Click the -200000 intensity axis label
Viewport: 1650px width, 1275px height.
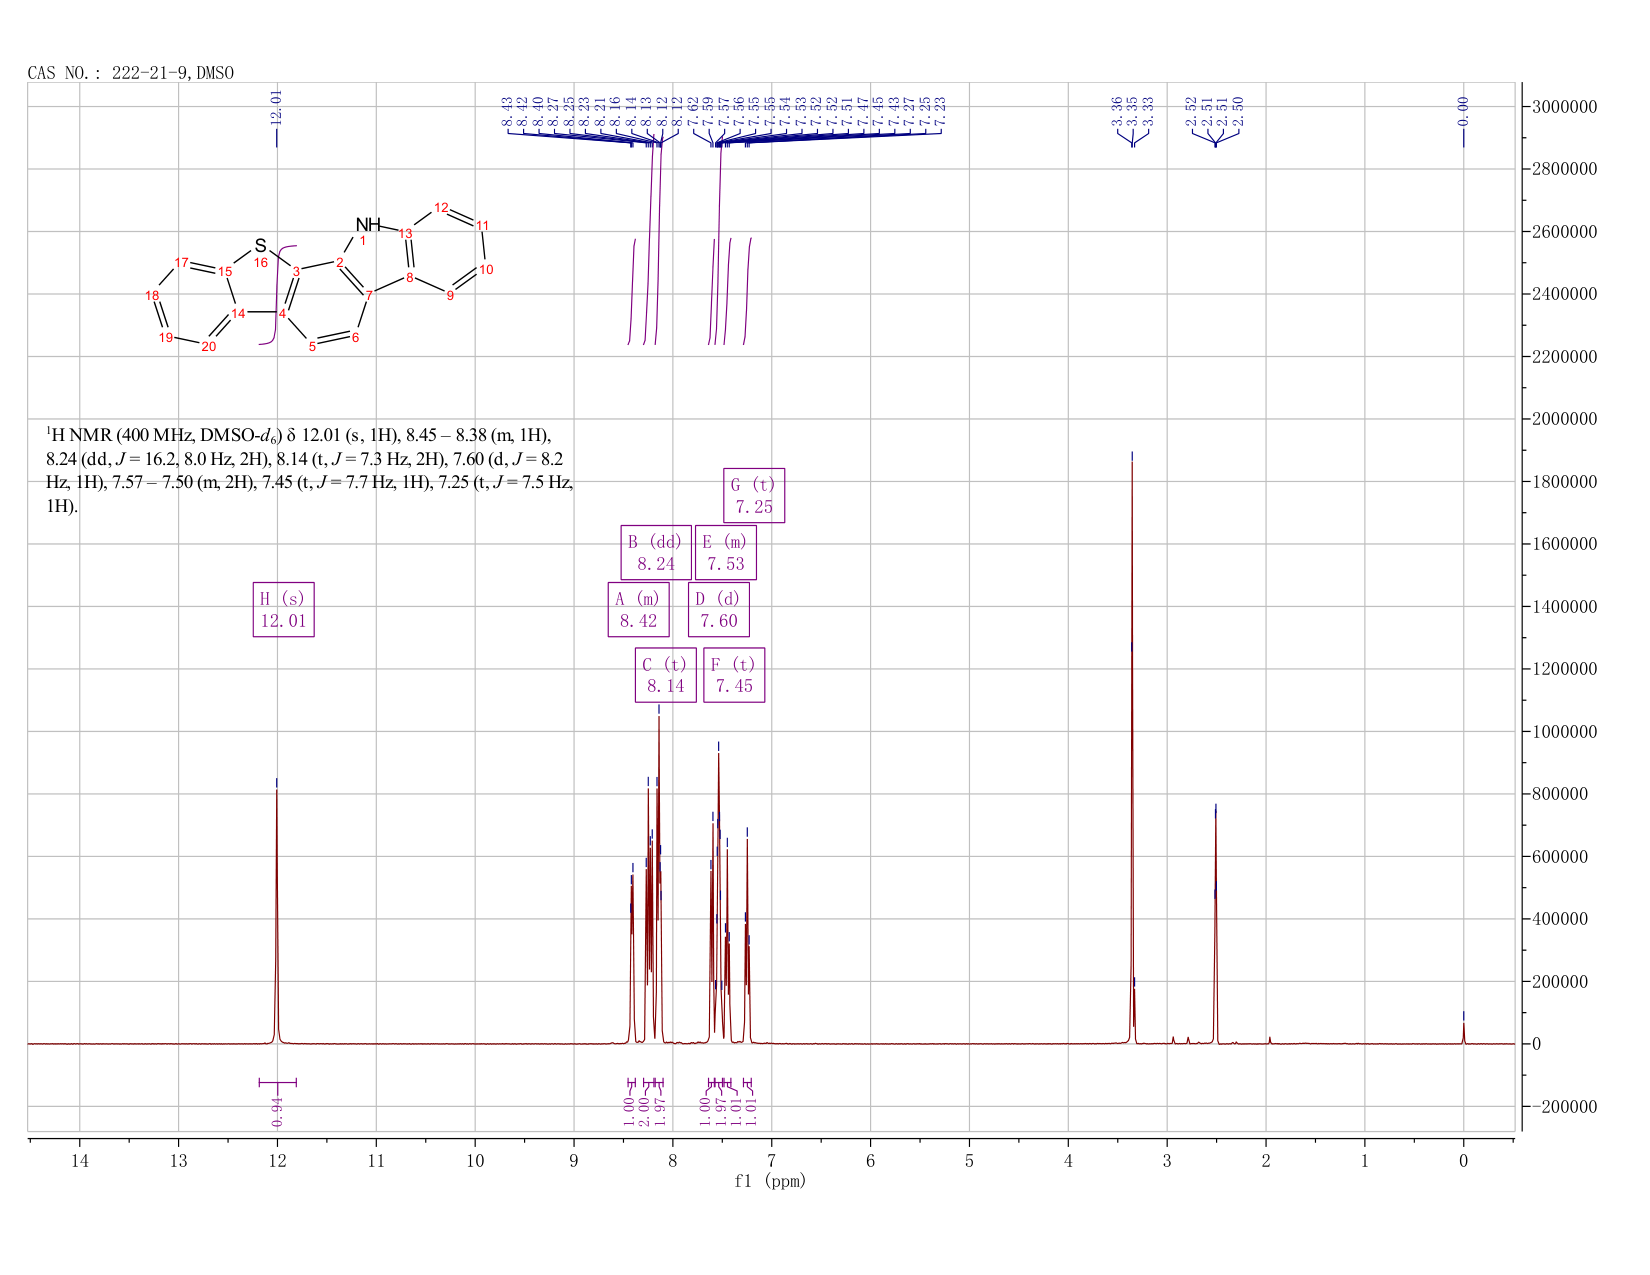1563,1107
